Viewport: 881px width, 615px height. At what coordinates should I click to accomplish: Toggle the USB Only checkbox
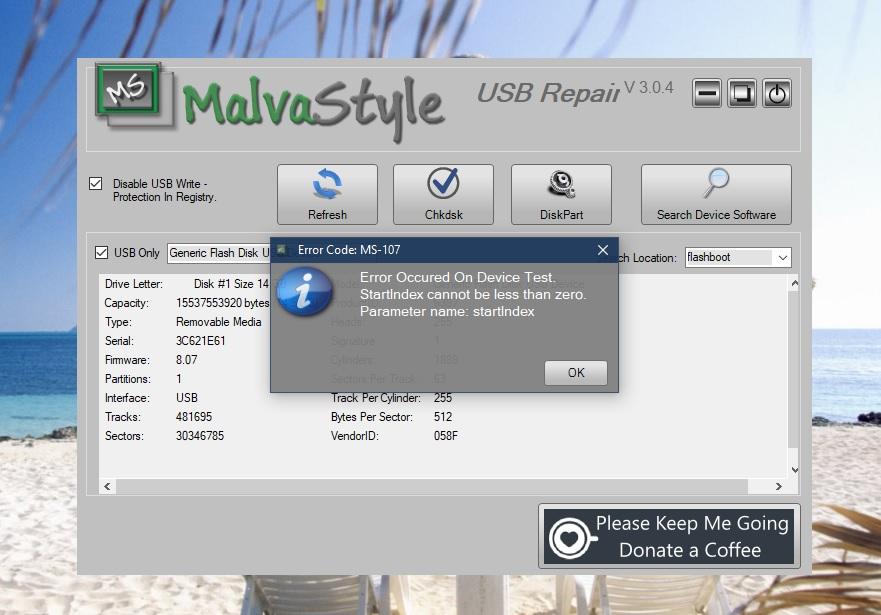click(x=101, y=253)
